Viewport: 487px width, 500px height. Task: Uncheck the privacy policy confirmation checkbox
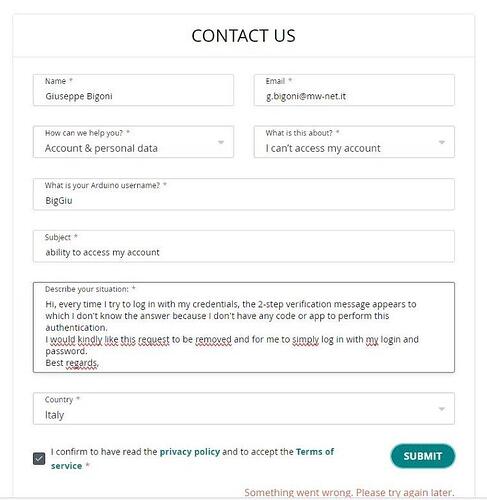click(39, 459)
